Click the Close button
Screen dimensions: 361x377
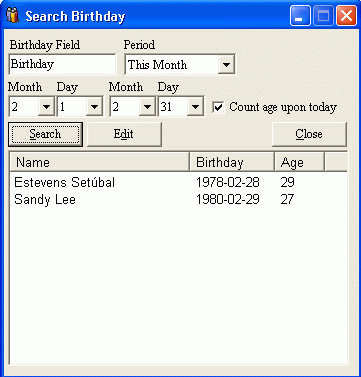(x=309, y=134)
